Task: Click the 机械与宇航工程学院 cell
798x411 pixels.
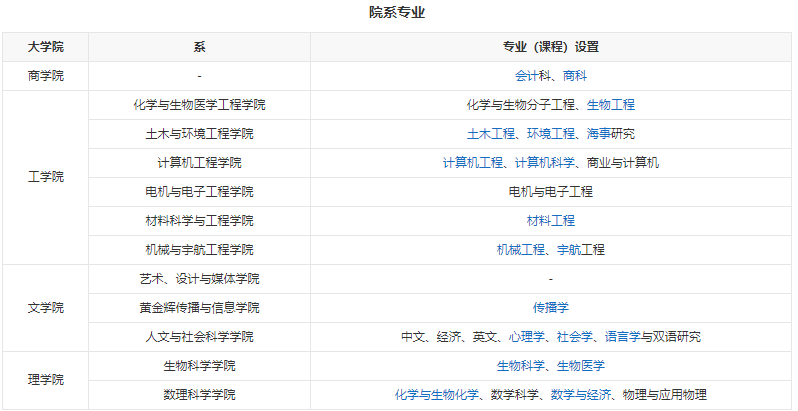Action: 200,250
